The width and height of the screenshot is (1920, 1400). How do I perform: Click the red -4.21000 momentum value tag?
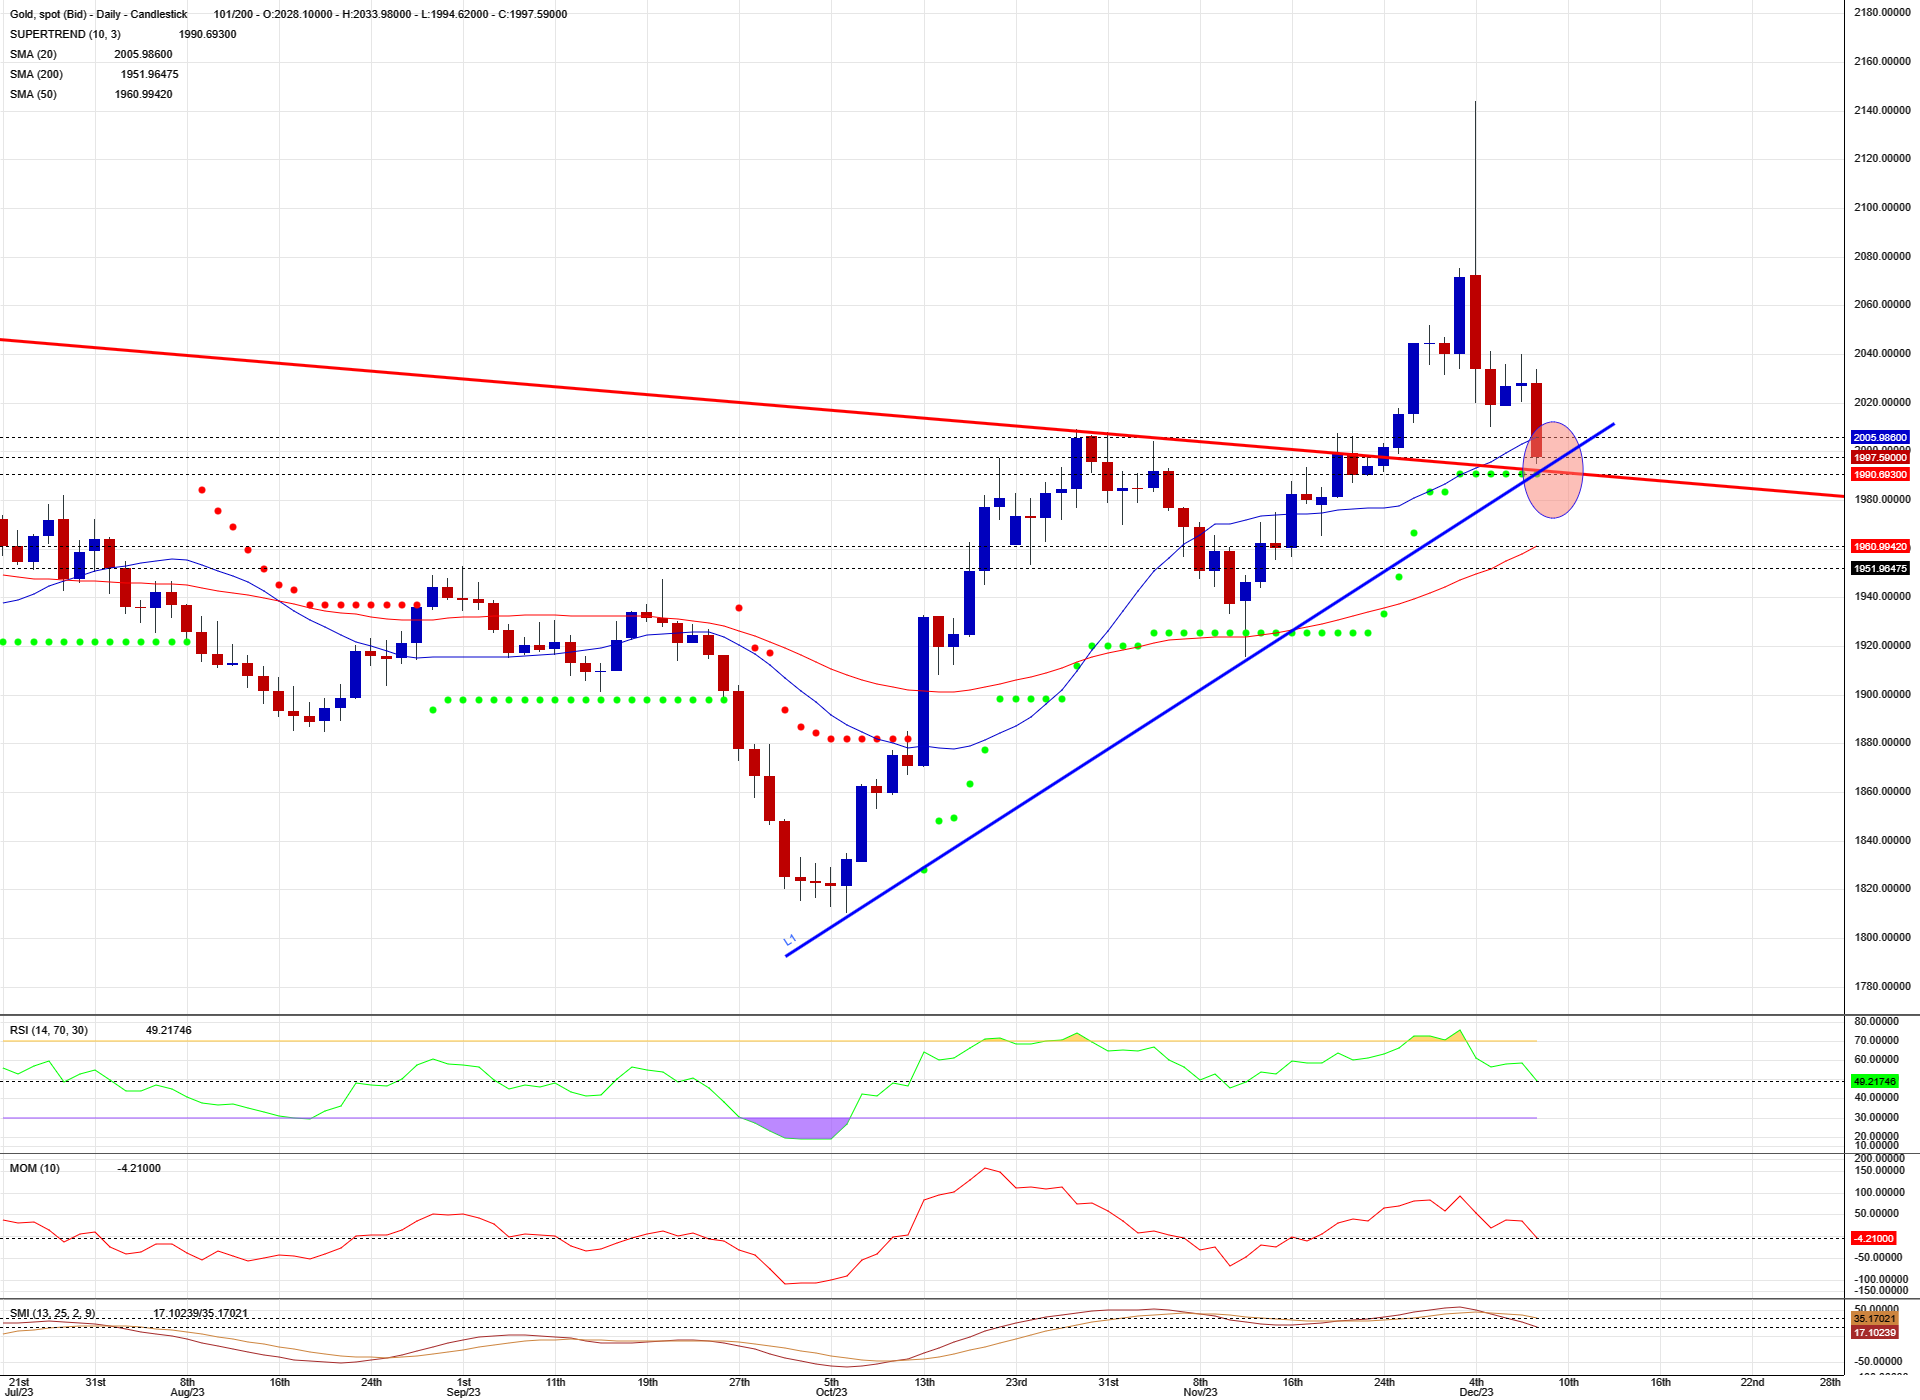tap(1874, 1238)
